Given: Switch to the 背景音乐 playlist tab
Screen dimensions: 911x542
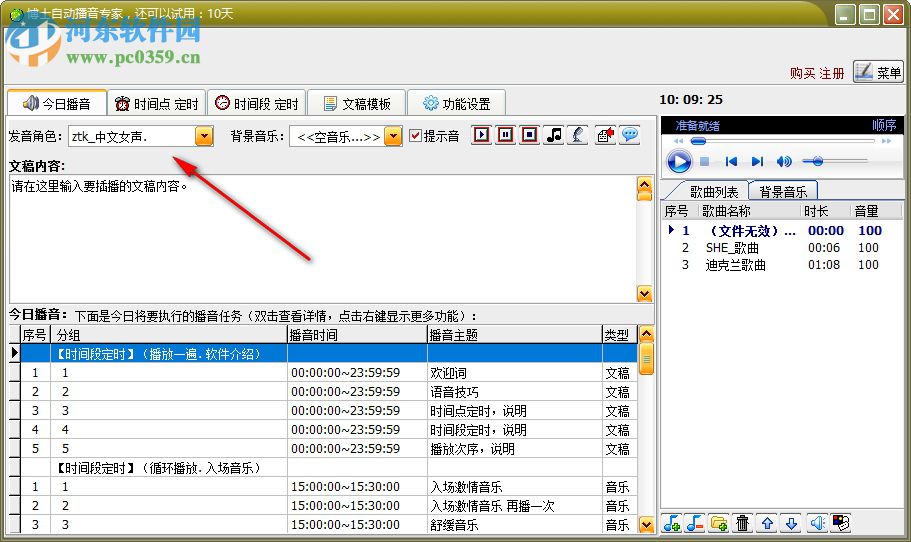Looking at the screenshot, I should coord(783,191).
